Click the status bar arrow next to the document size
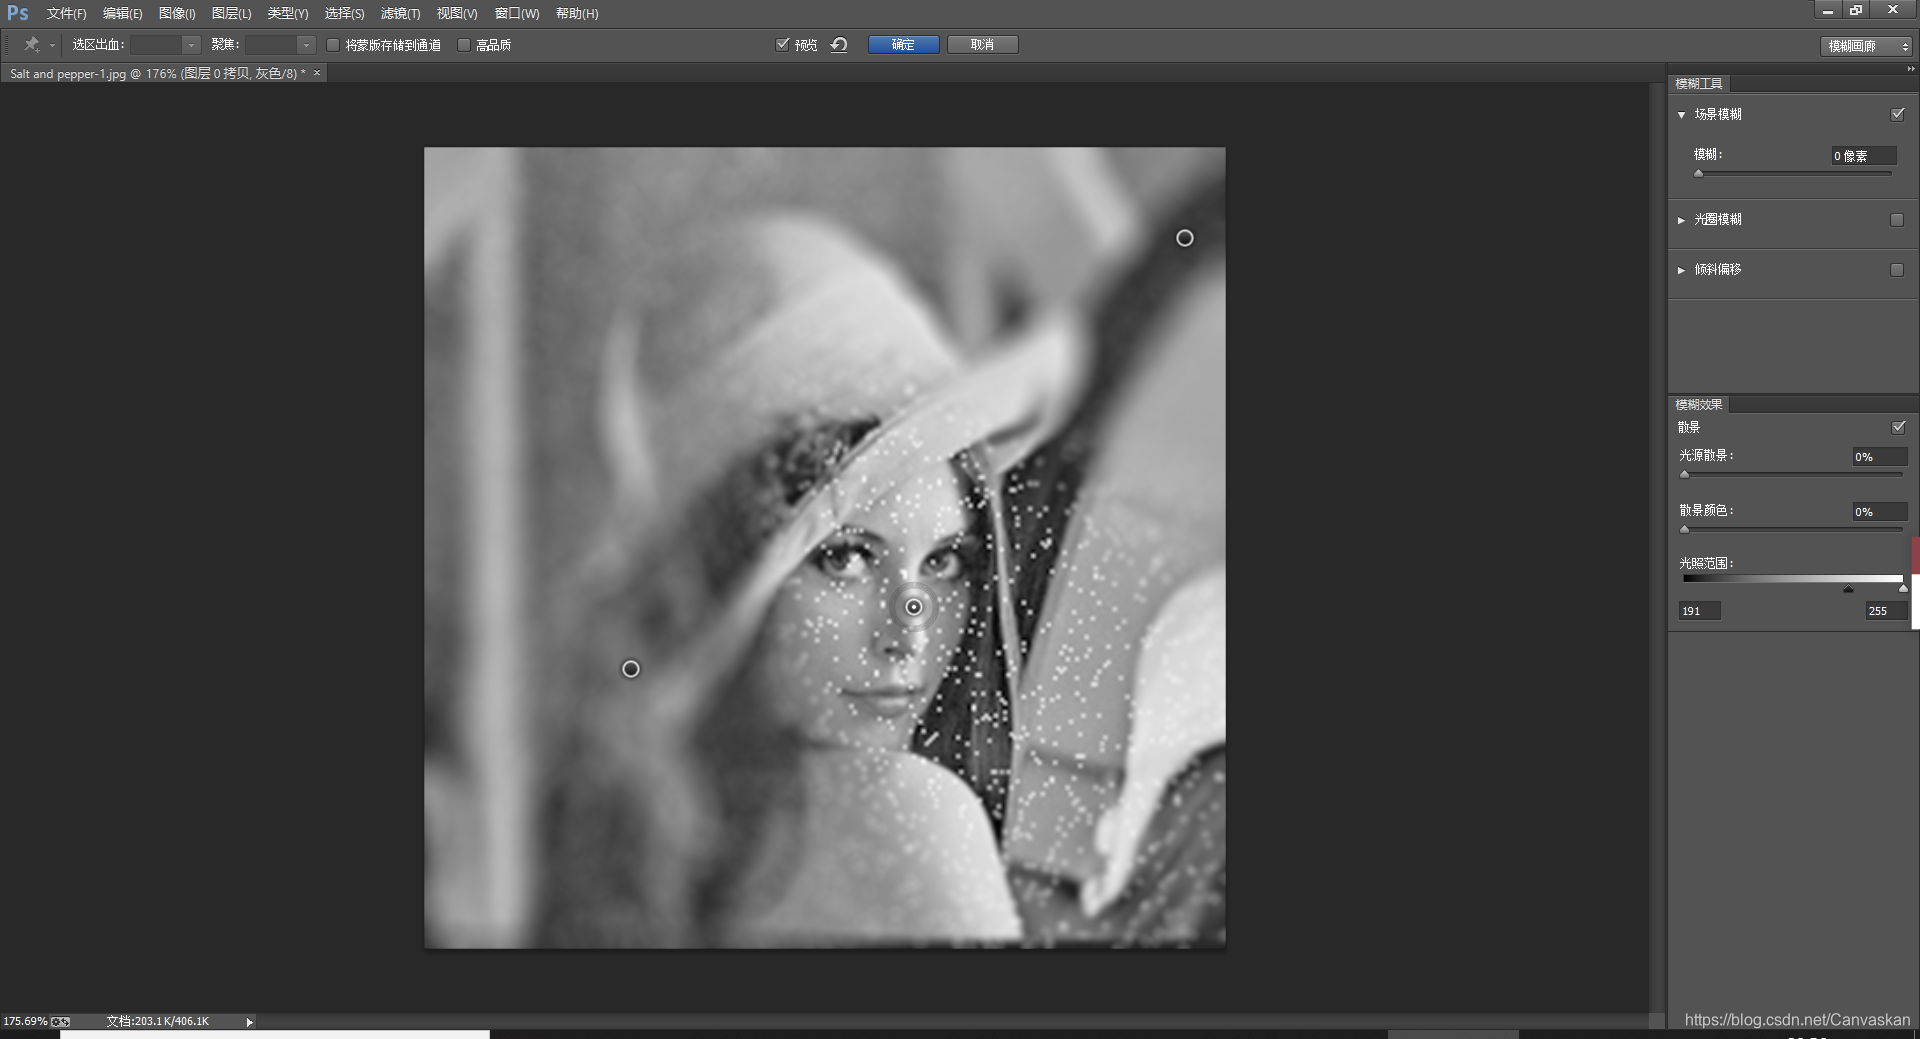This screenshot has width=1920, height=1039. pos(249,1022)
